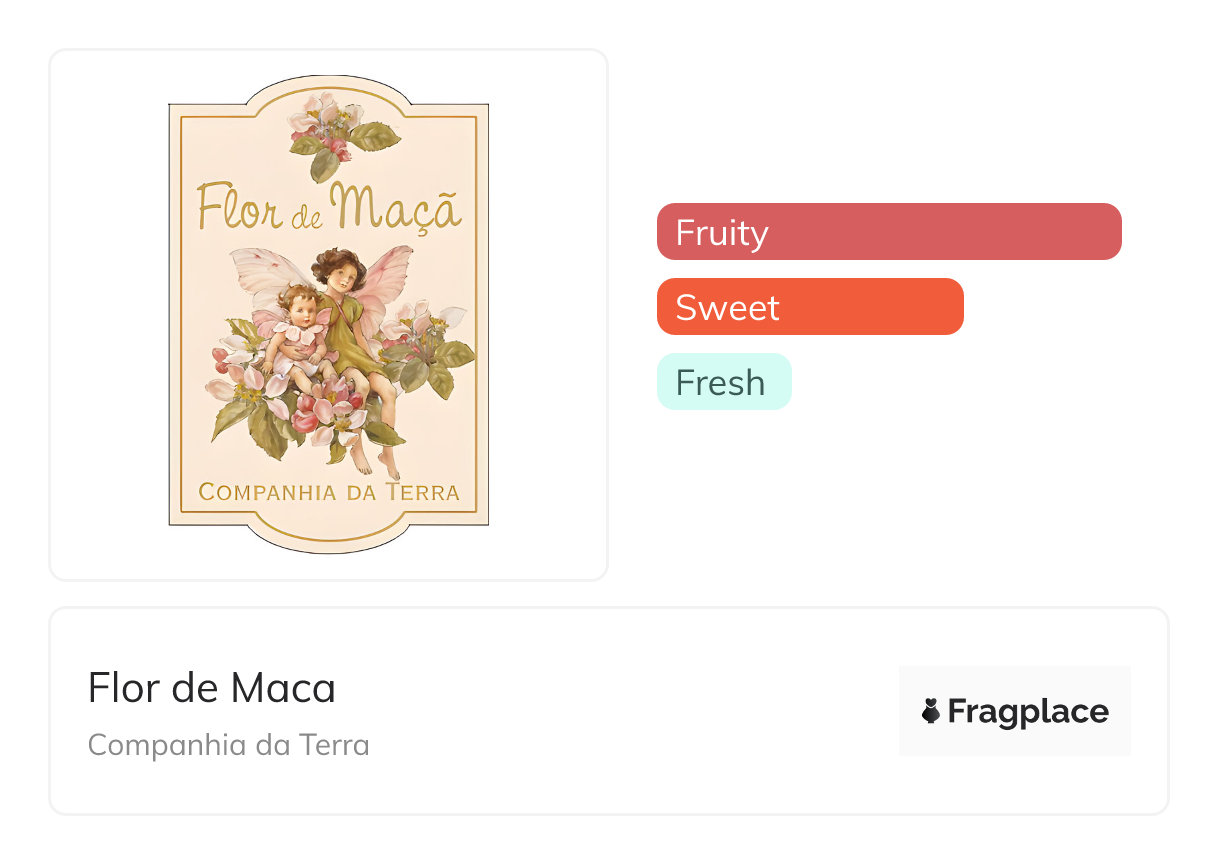
Task: Click the fairy's bare feet on the label
Action: coord(377,463)
